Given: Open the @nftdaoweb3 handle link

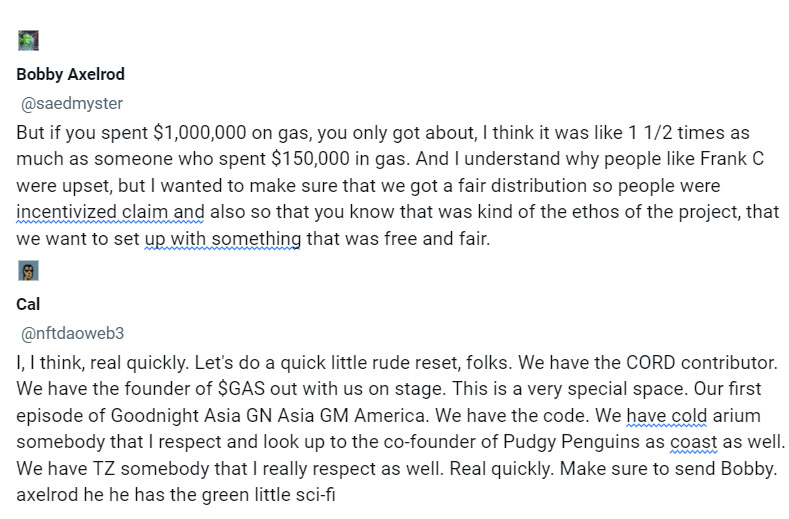Looking at the screenshot, I should pyautogui.click(x=72, y=333).
